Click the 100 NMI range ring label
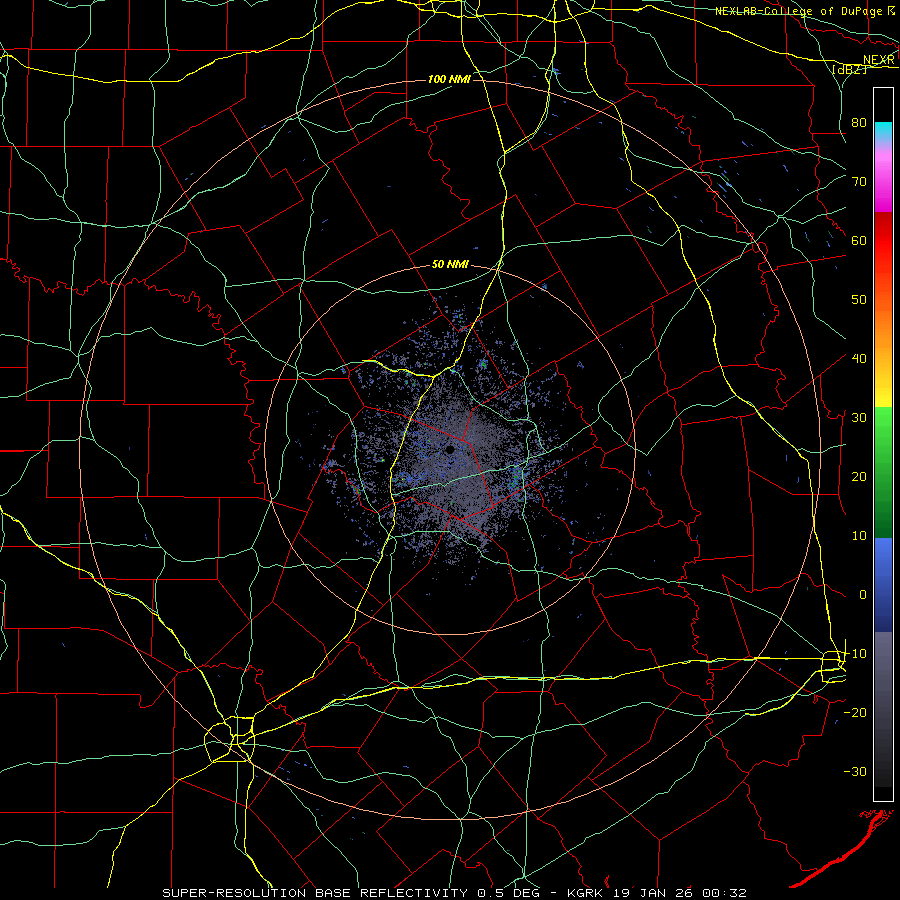 449,79
